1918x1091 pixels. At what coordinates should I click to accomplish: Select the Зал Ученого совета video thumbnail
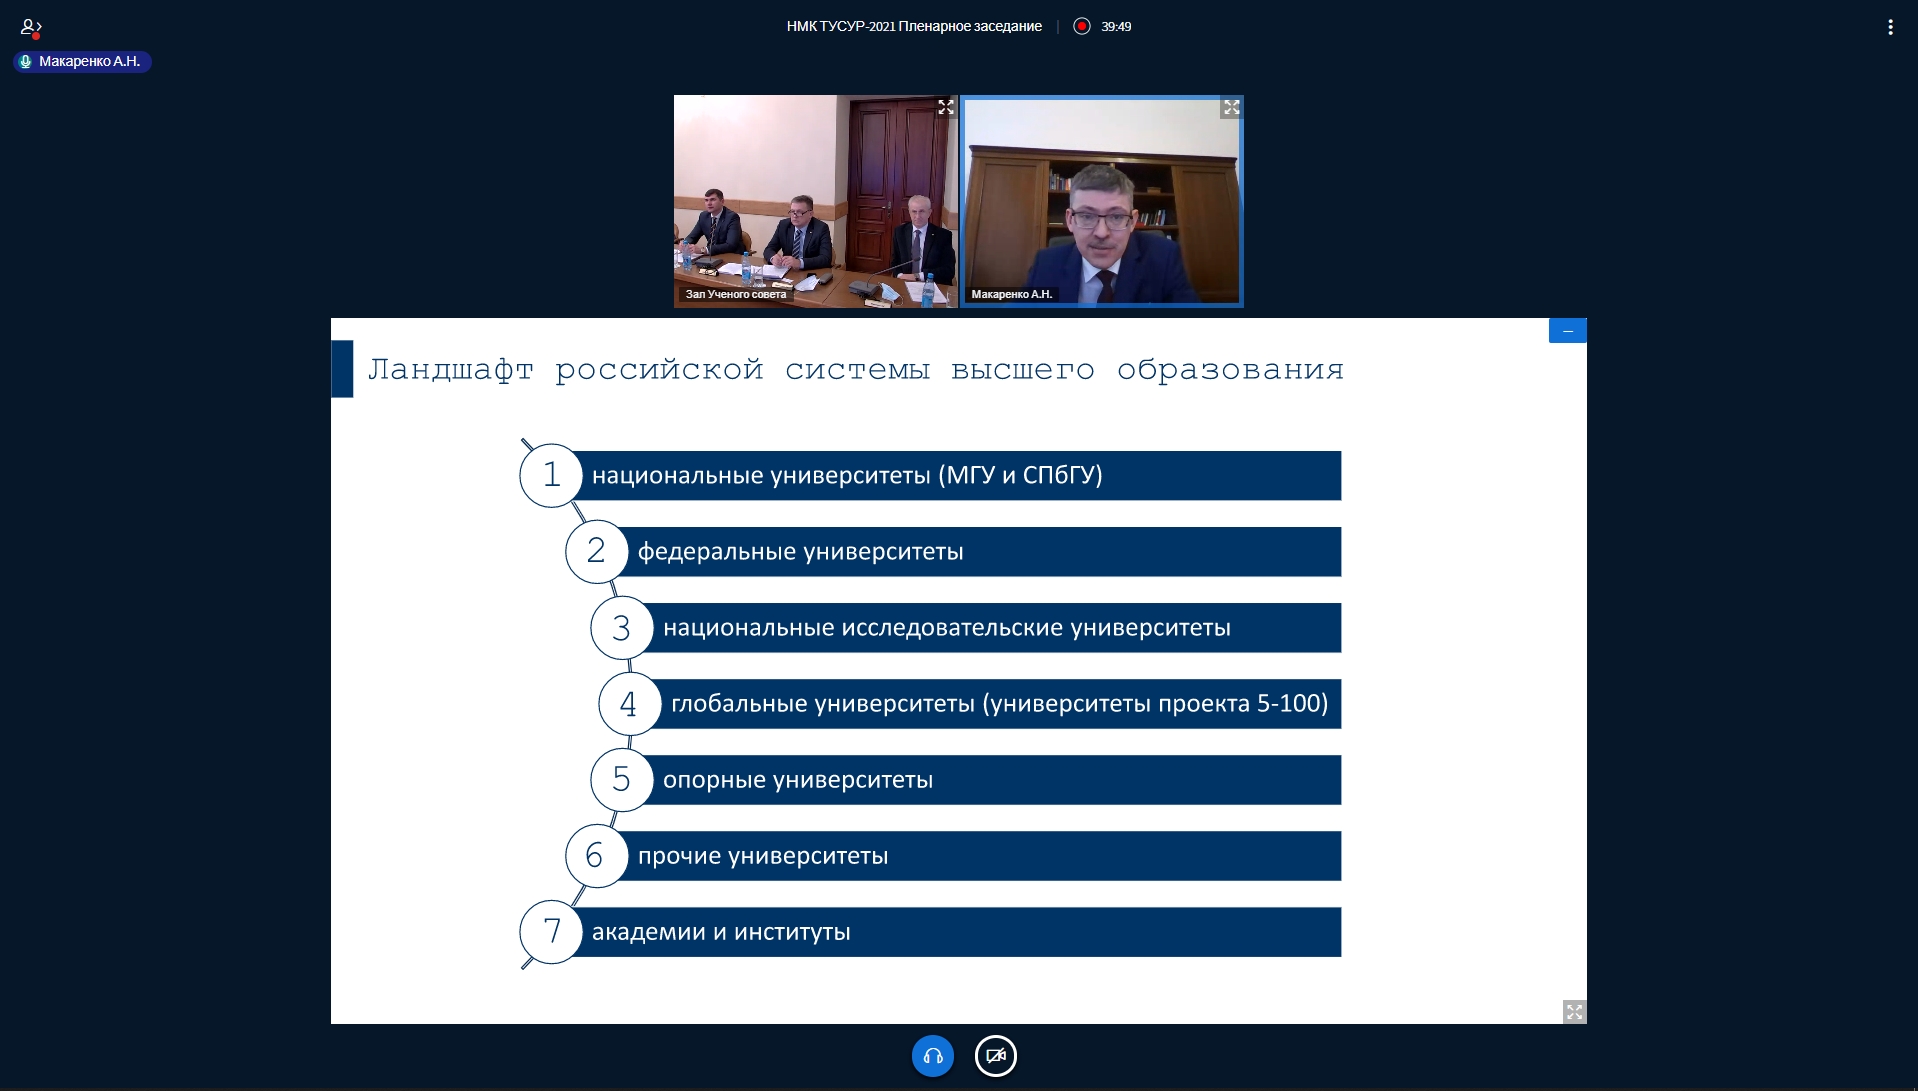815,200
